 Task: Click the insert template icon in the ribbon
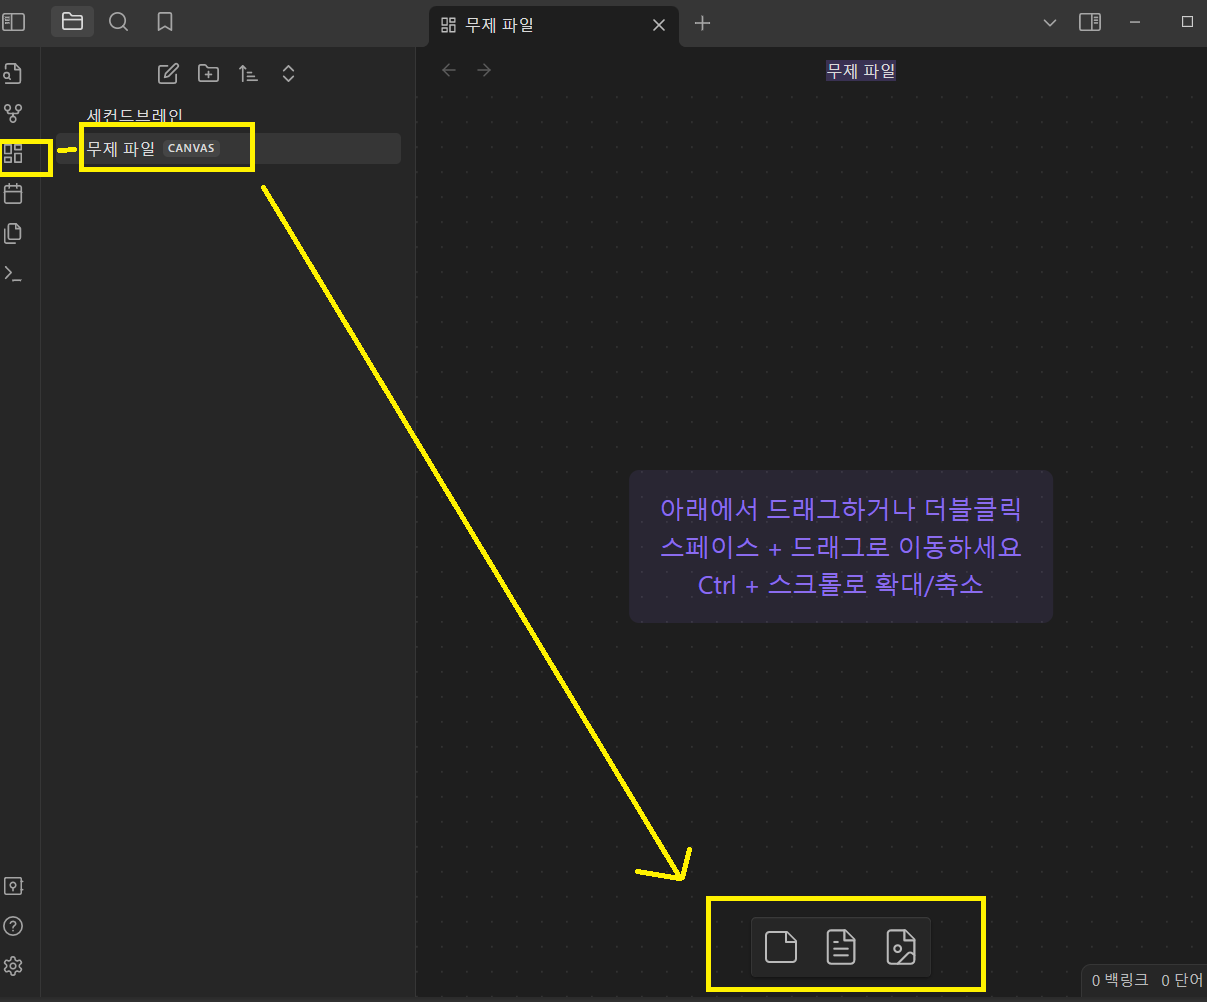pos(13,233)
